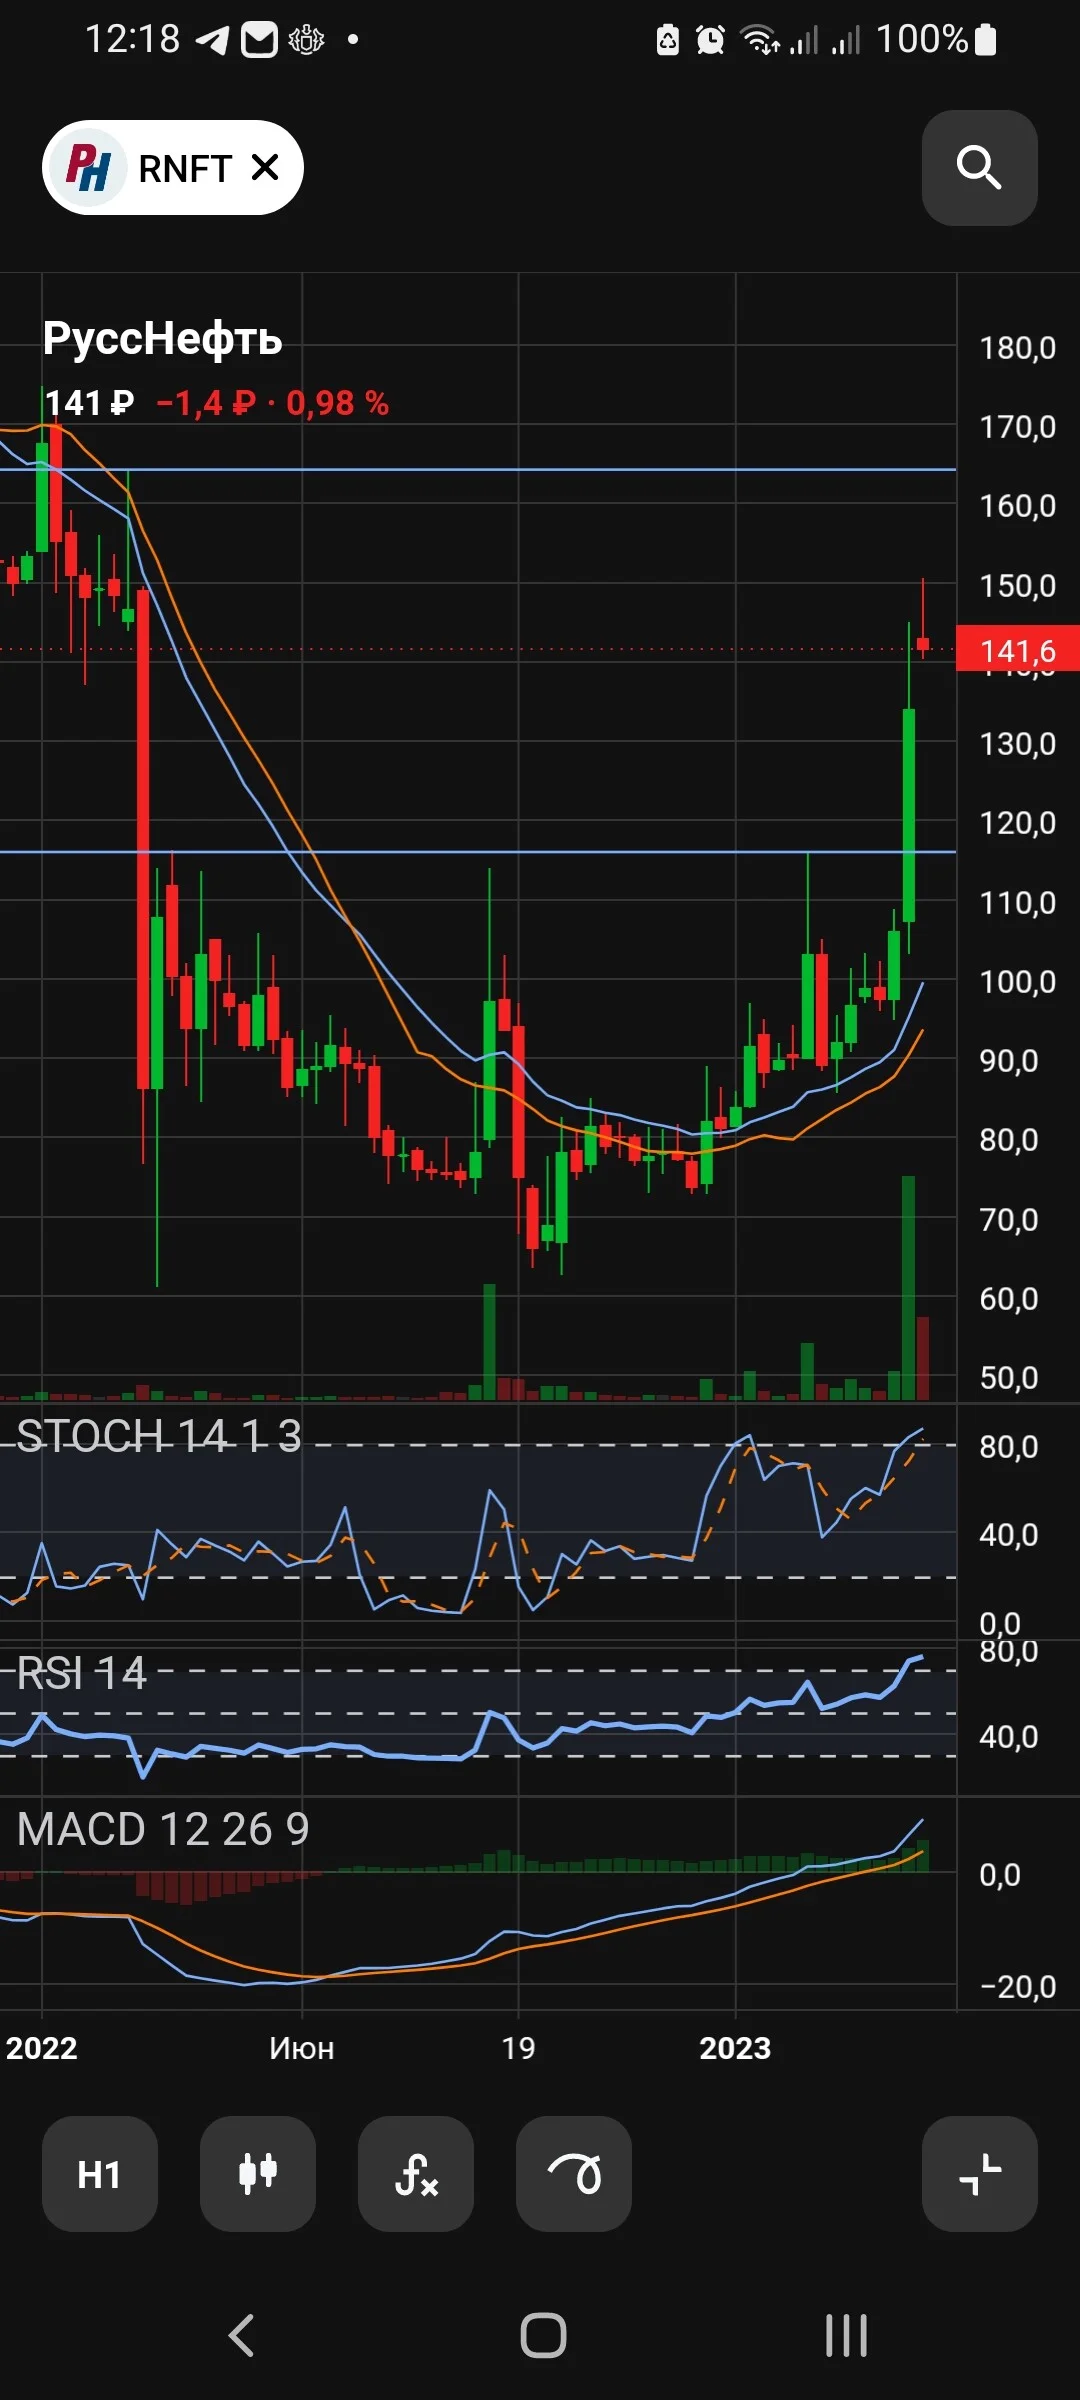The height and width of the screenshot is (2400, 1080).
Task: Tap the 2022 date label on time axis
Action: tap(41, 2048)
